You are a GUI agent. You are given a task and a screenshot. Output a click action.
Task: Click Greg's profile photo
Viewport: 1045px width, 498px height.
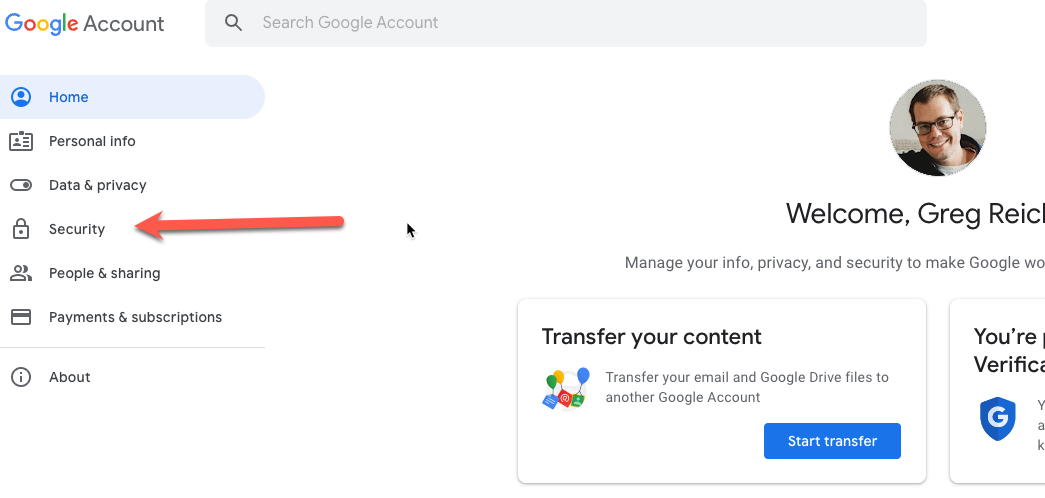point(938,128)
